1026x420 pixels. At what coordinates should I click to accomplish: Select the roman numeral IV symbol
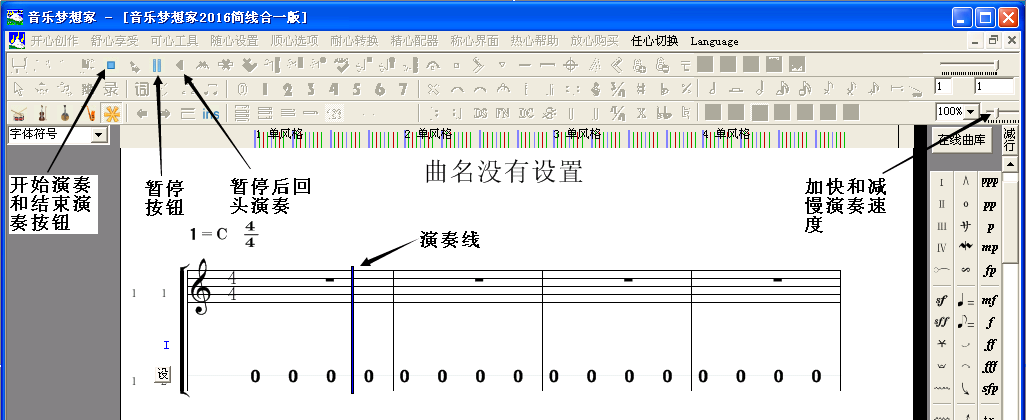[941, 248]
